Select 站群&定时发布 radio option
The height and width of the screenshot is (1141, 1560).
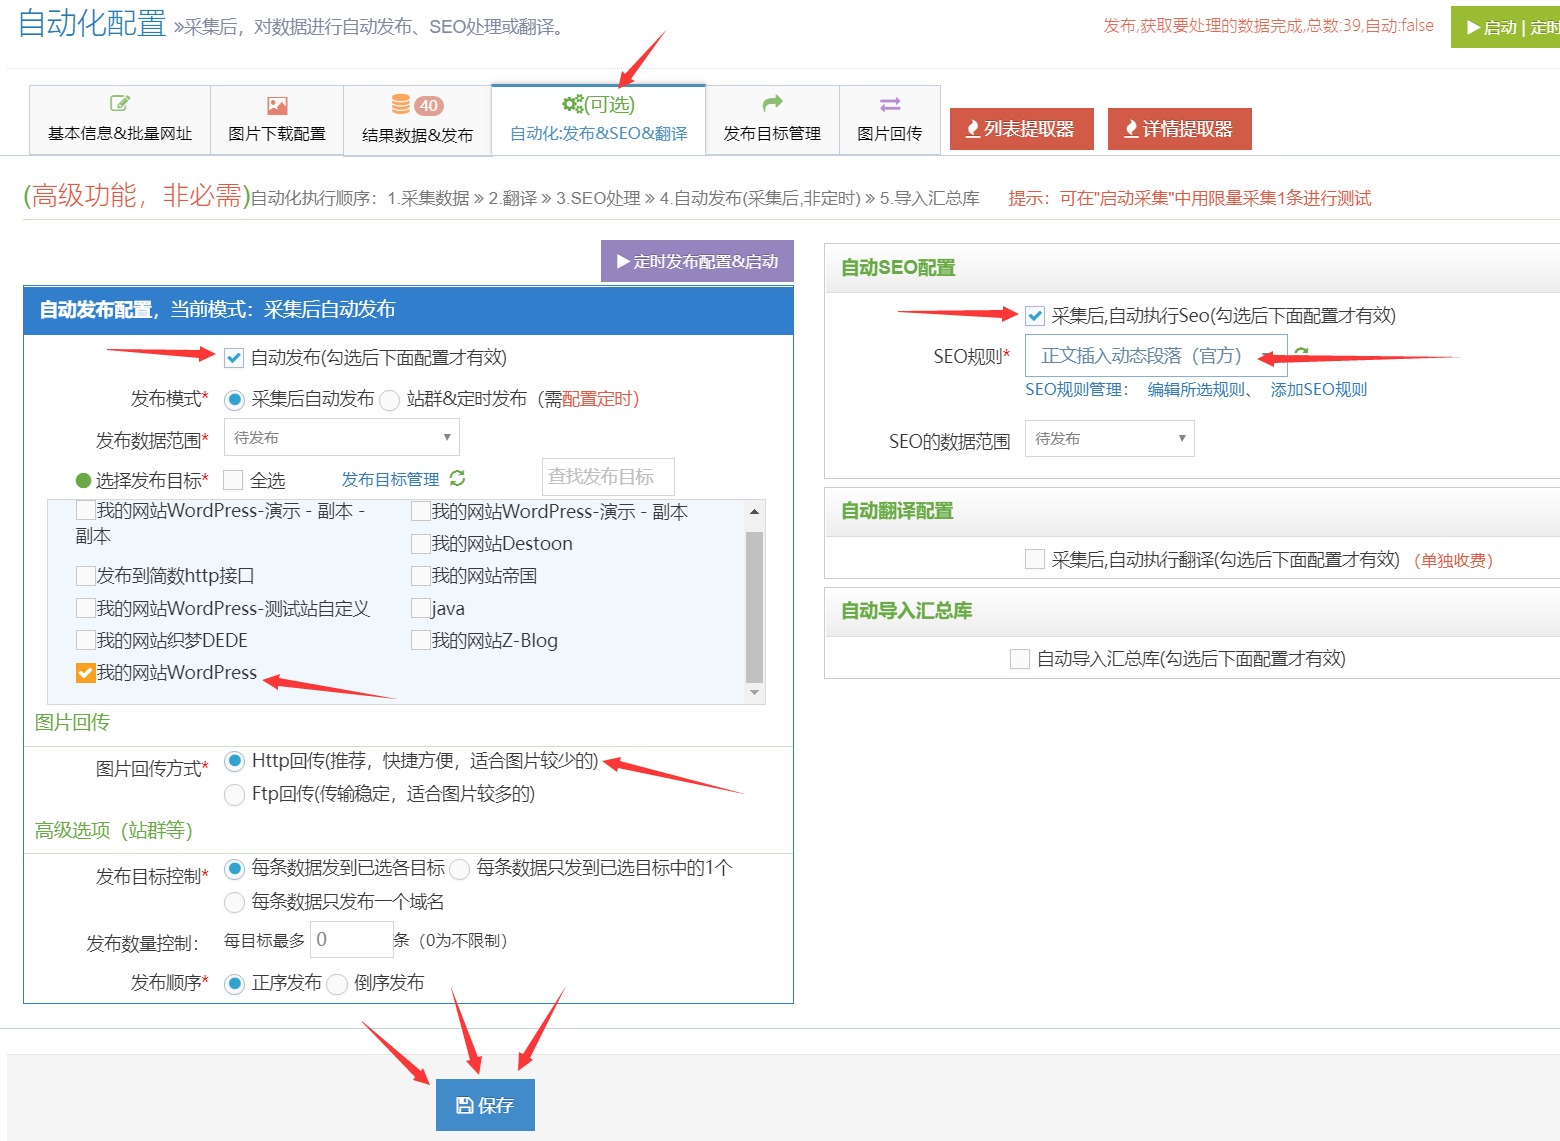pos(390,400)
